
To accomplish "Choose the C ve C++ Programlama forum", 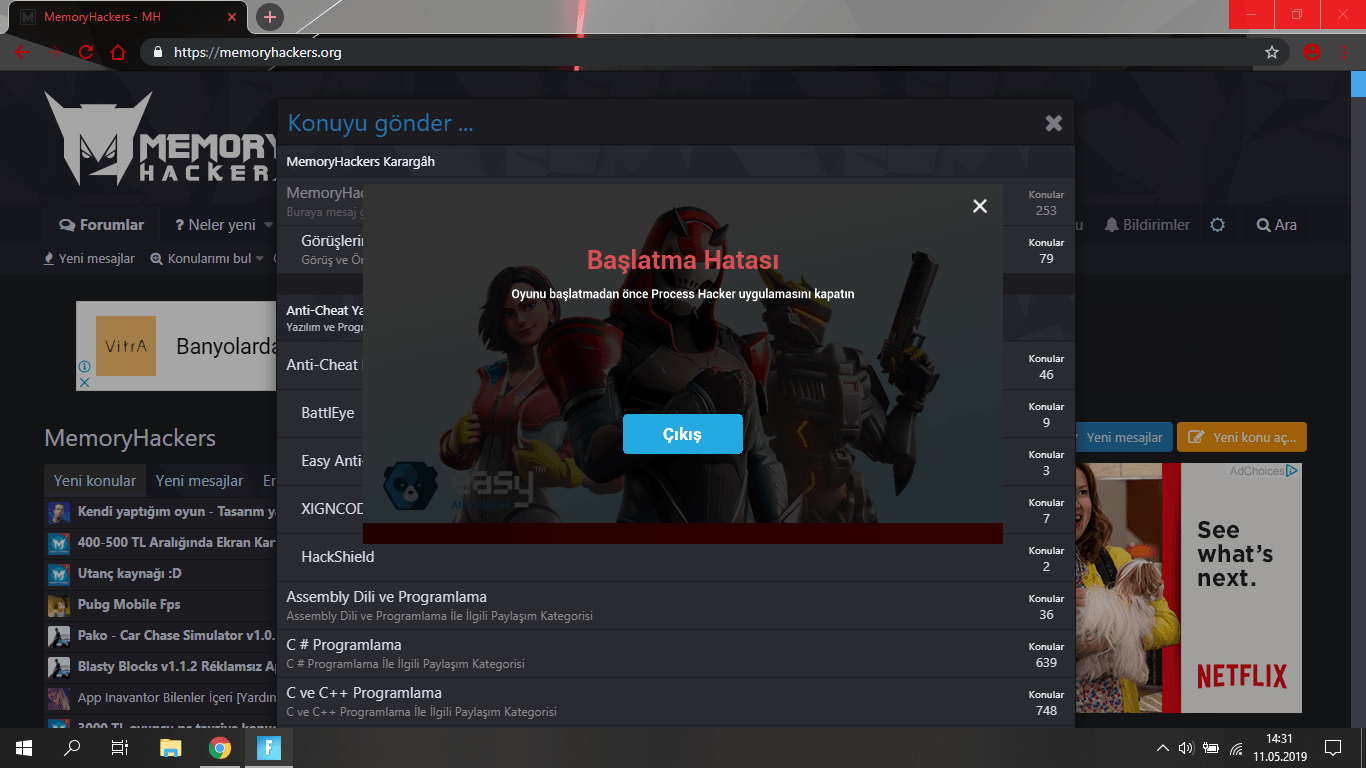I will [676, 701].
